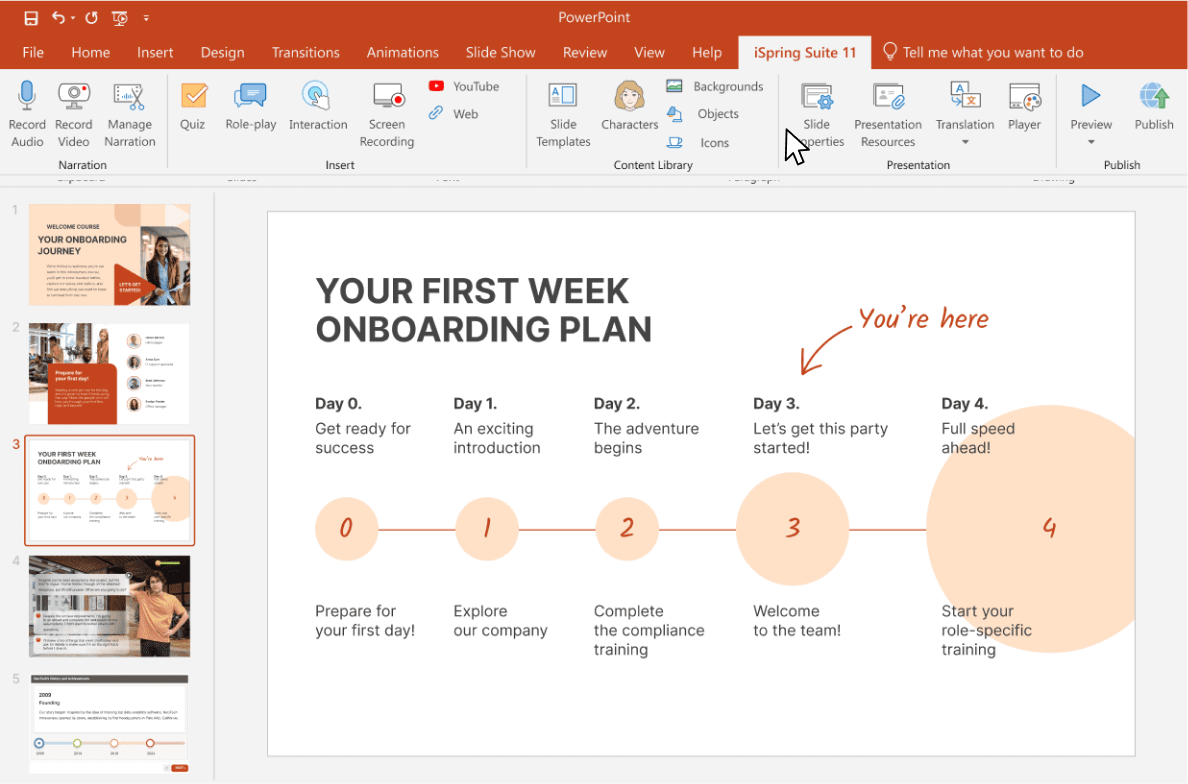Click the Backgrounds button
Image resolution: width=1188 pixels, height=784 pixels.
pyautogui.click(x=716, y=86)
